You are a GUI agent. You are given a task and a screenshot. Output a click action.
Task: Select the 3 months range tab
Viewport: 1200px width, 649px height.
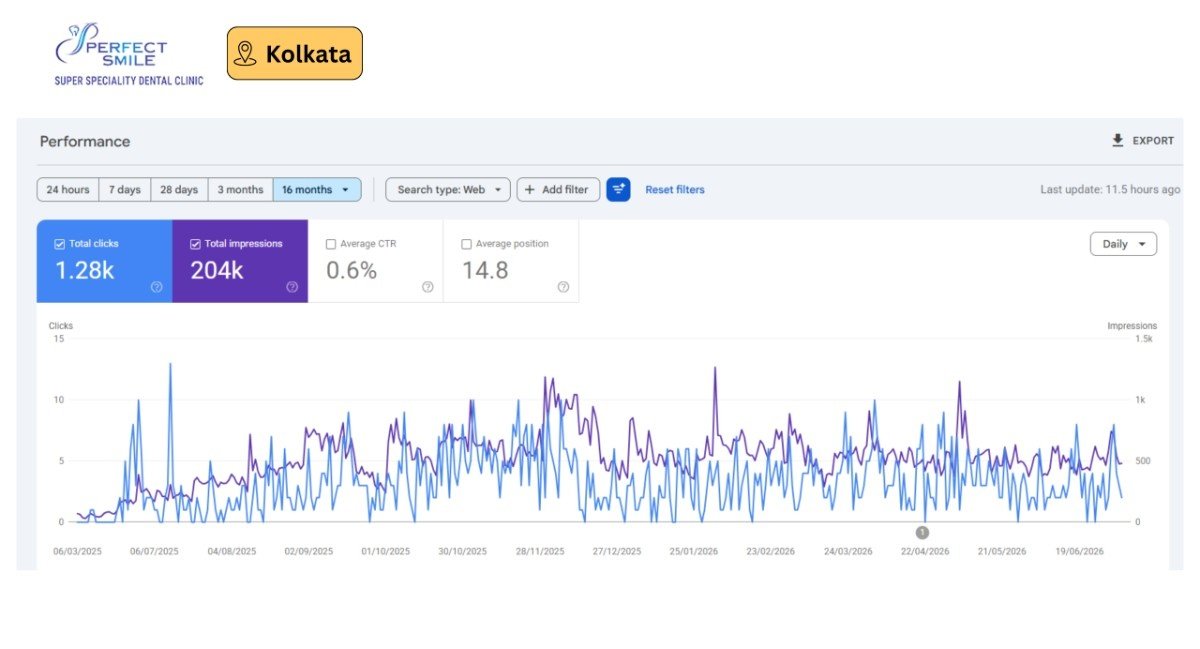pyautogui.click(x=240, y=190)
